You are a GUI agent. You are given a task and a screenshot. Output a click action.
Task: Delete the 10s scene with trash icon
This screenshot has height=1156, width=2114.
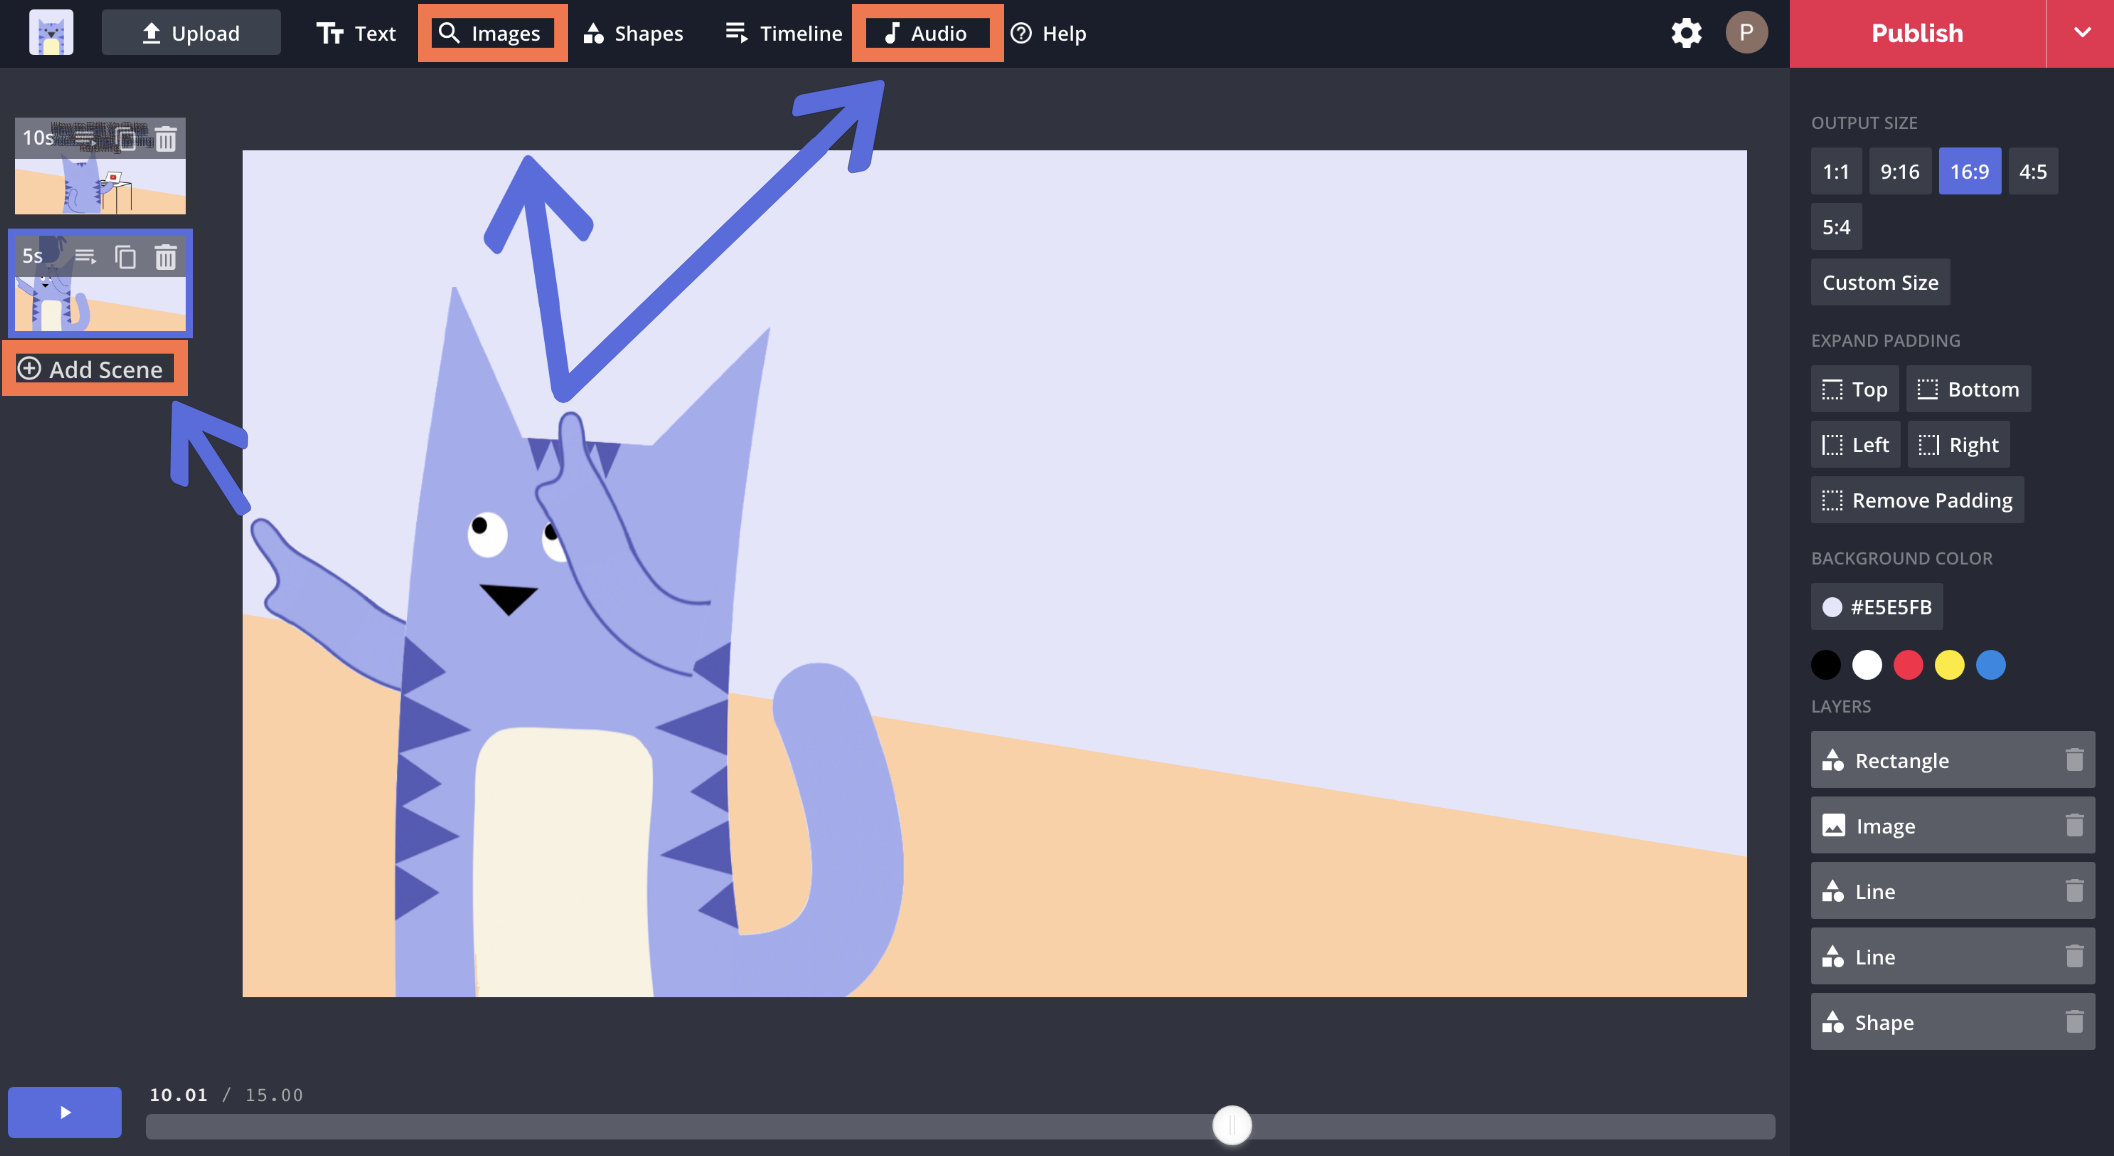[x=166, y=138]
